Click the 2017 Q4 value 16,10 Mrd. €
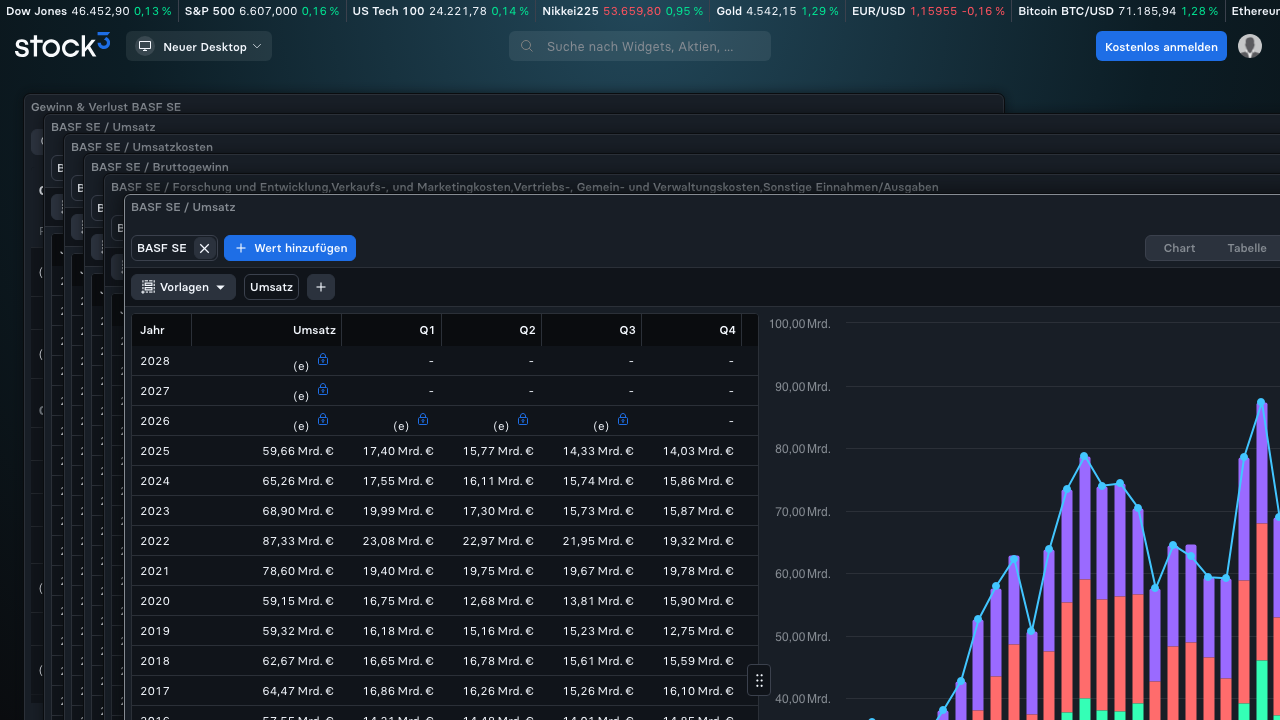The height and width of the screenshot is (720, 1280). click(x=698, y=691)
